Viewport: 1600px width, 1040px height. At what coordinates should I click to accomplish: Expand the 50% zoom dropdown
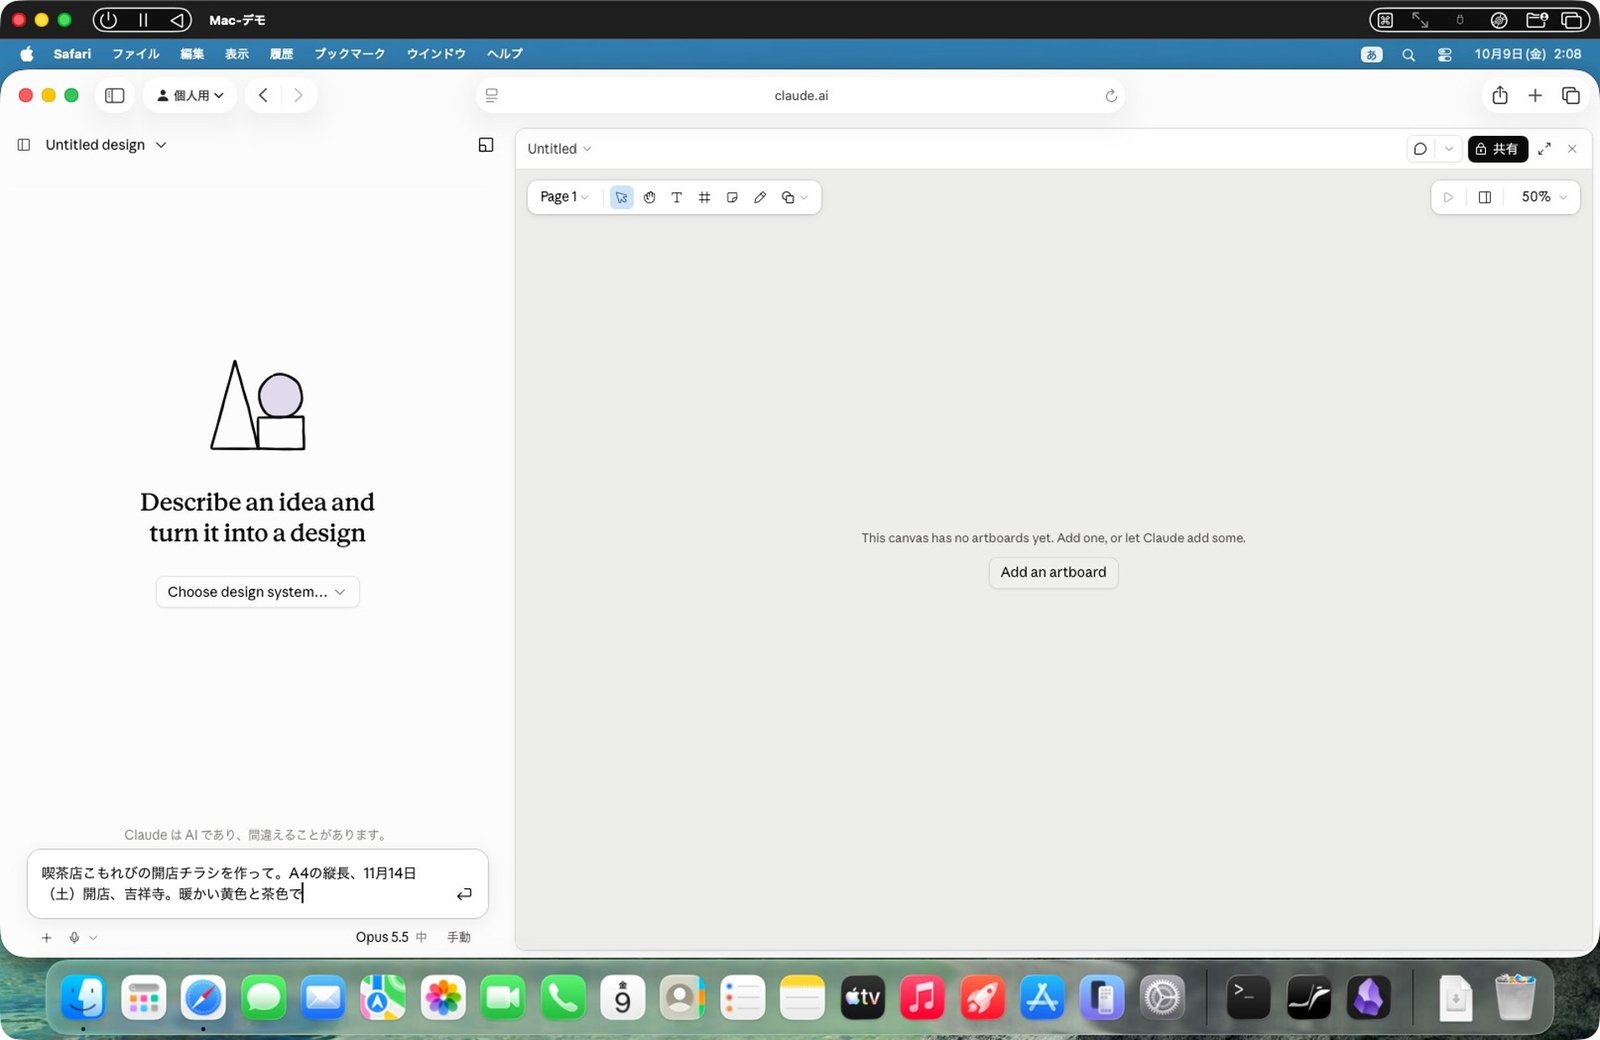1543,197
